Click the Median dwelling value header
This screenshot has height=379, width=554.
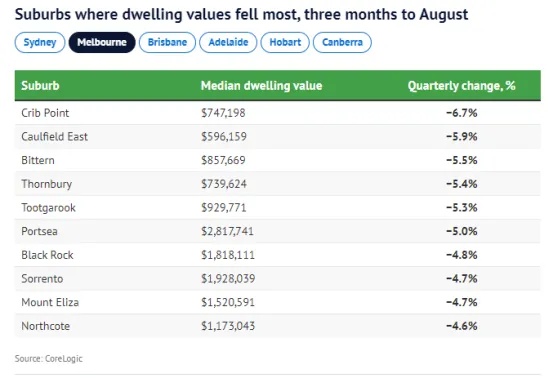pyautogui.click(x=261, y=85)
